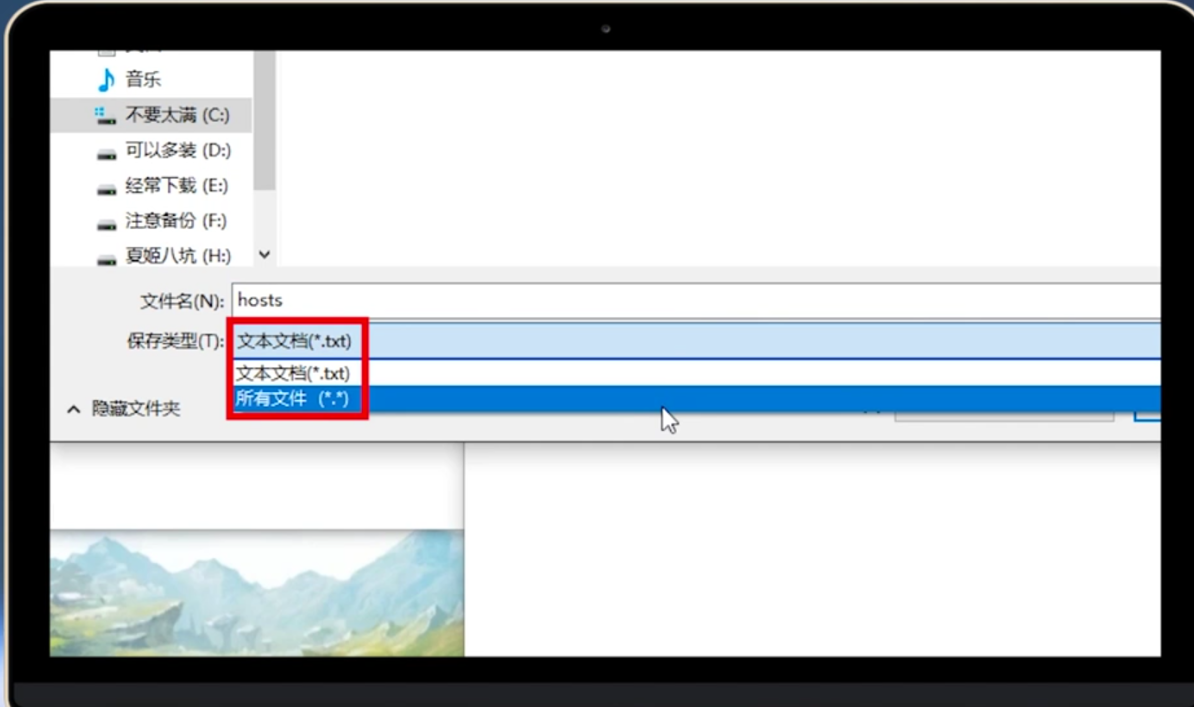Click the H: drive disk icon

pos(107,259)
